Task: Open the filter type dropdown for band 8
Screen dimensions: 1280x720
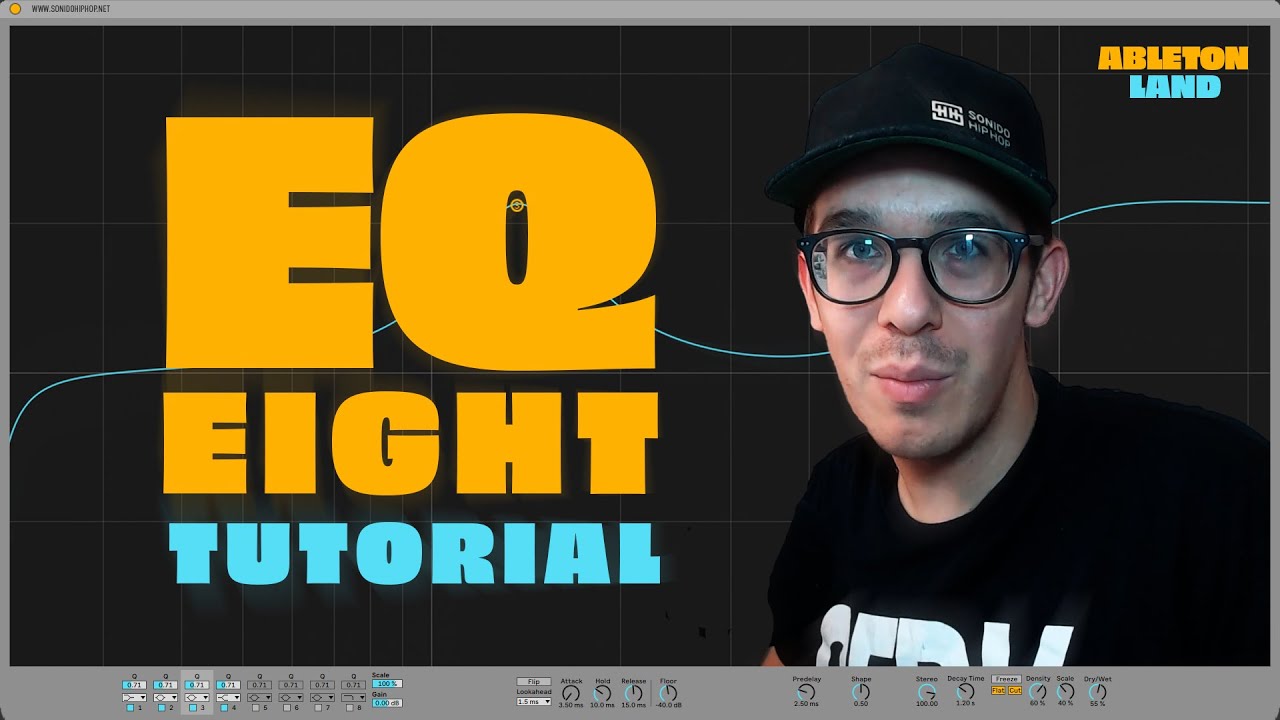Action: [x=353, y=697]
